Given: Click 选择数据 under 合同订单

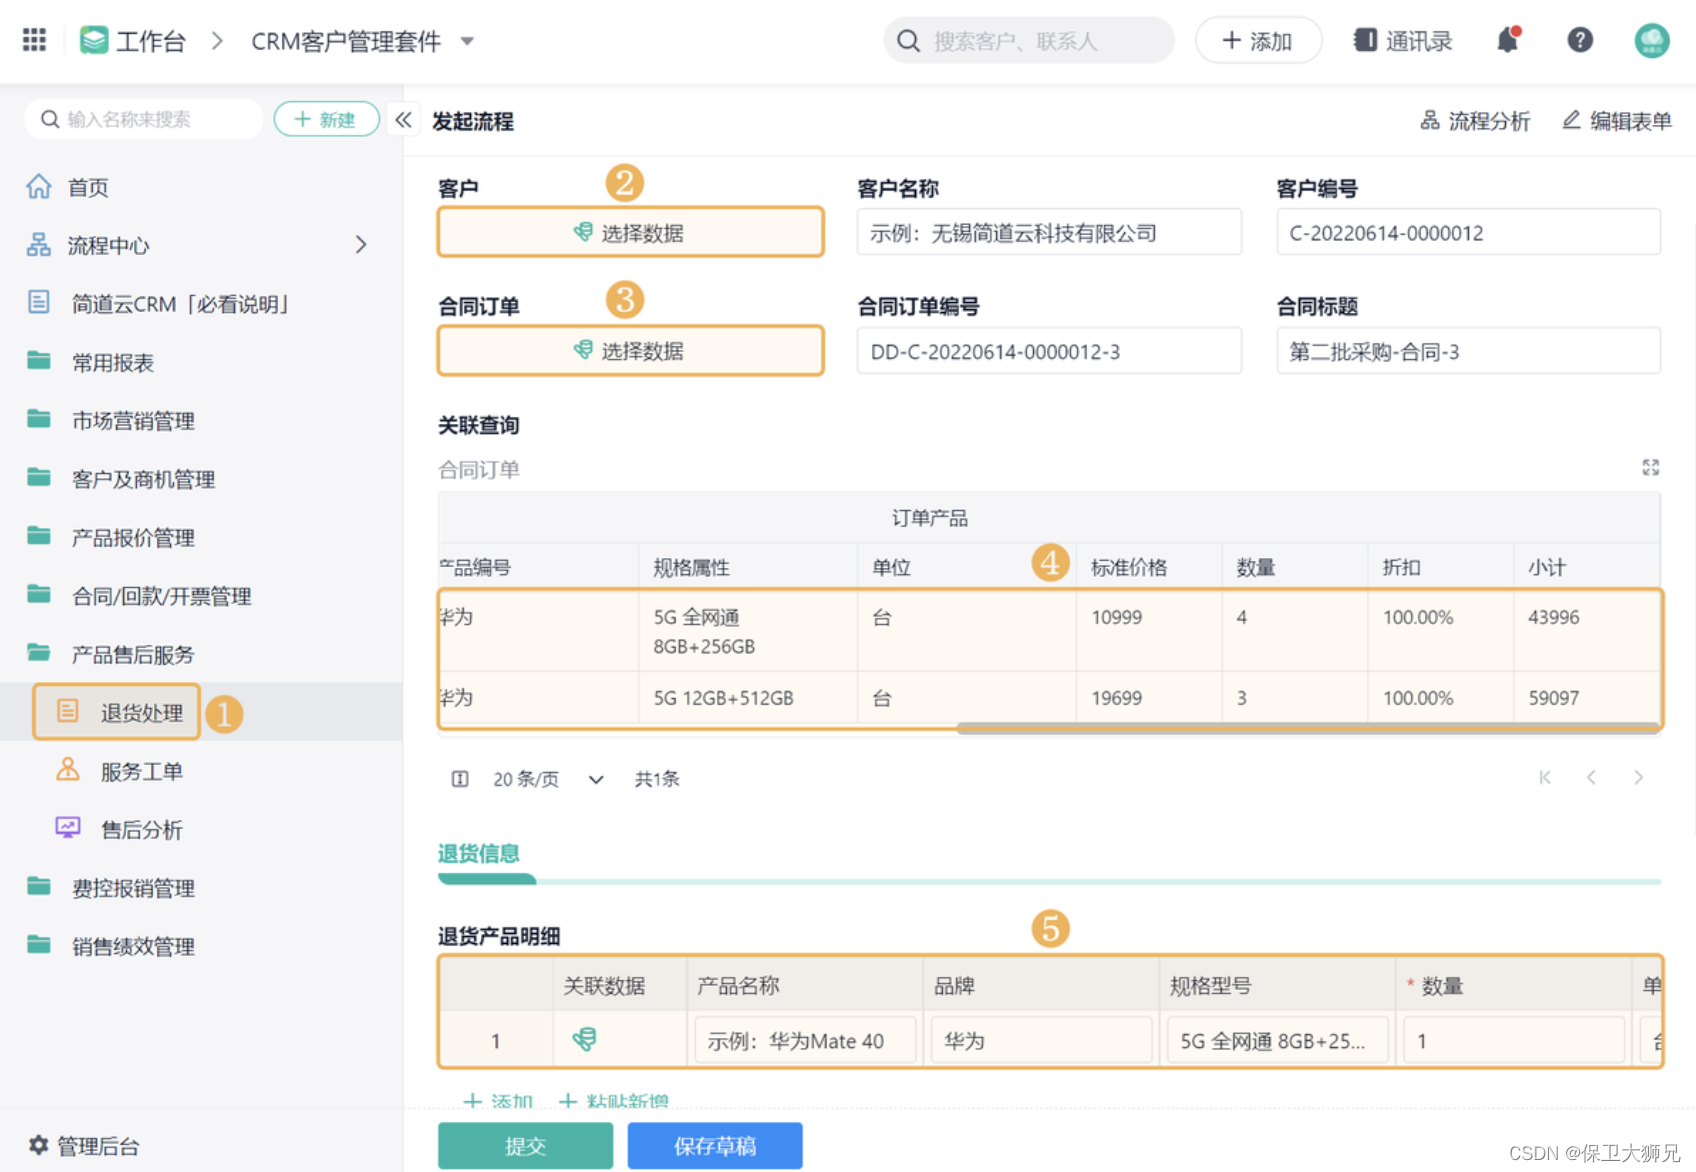Looking at the screenshot, I should (630, 350).
